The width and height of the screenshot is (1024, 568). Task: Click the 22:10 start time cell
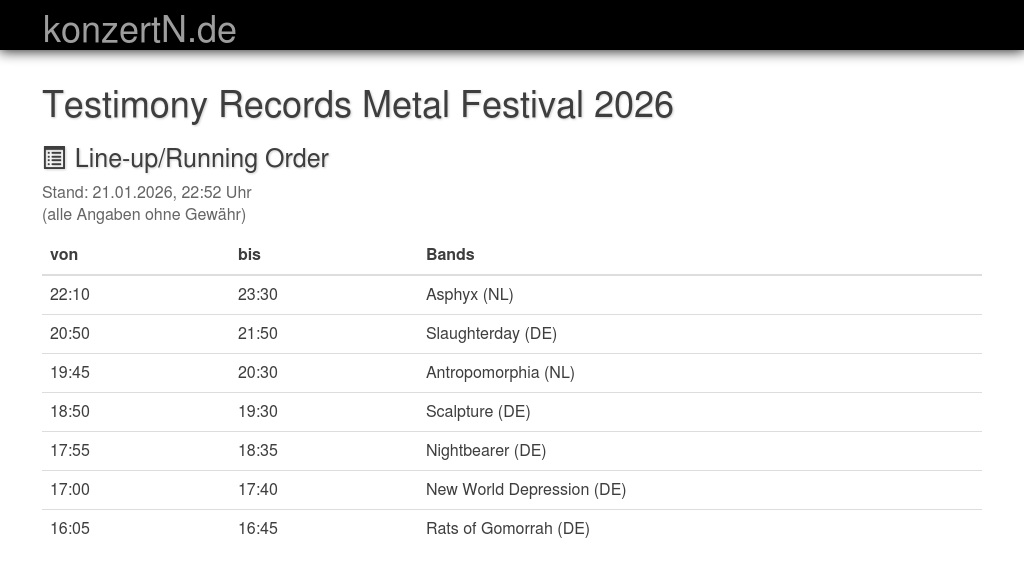70,294
